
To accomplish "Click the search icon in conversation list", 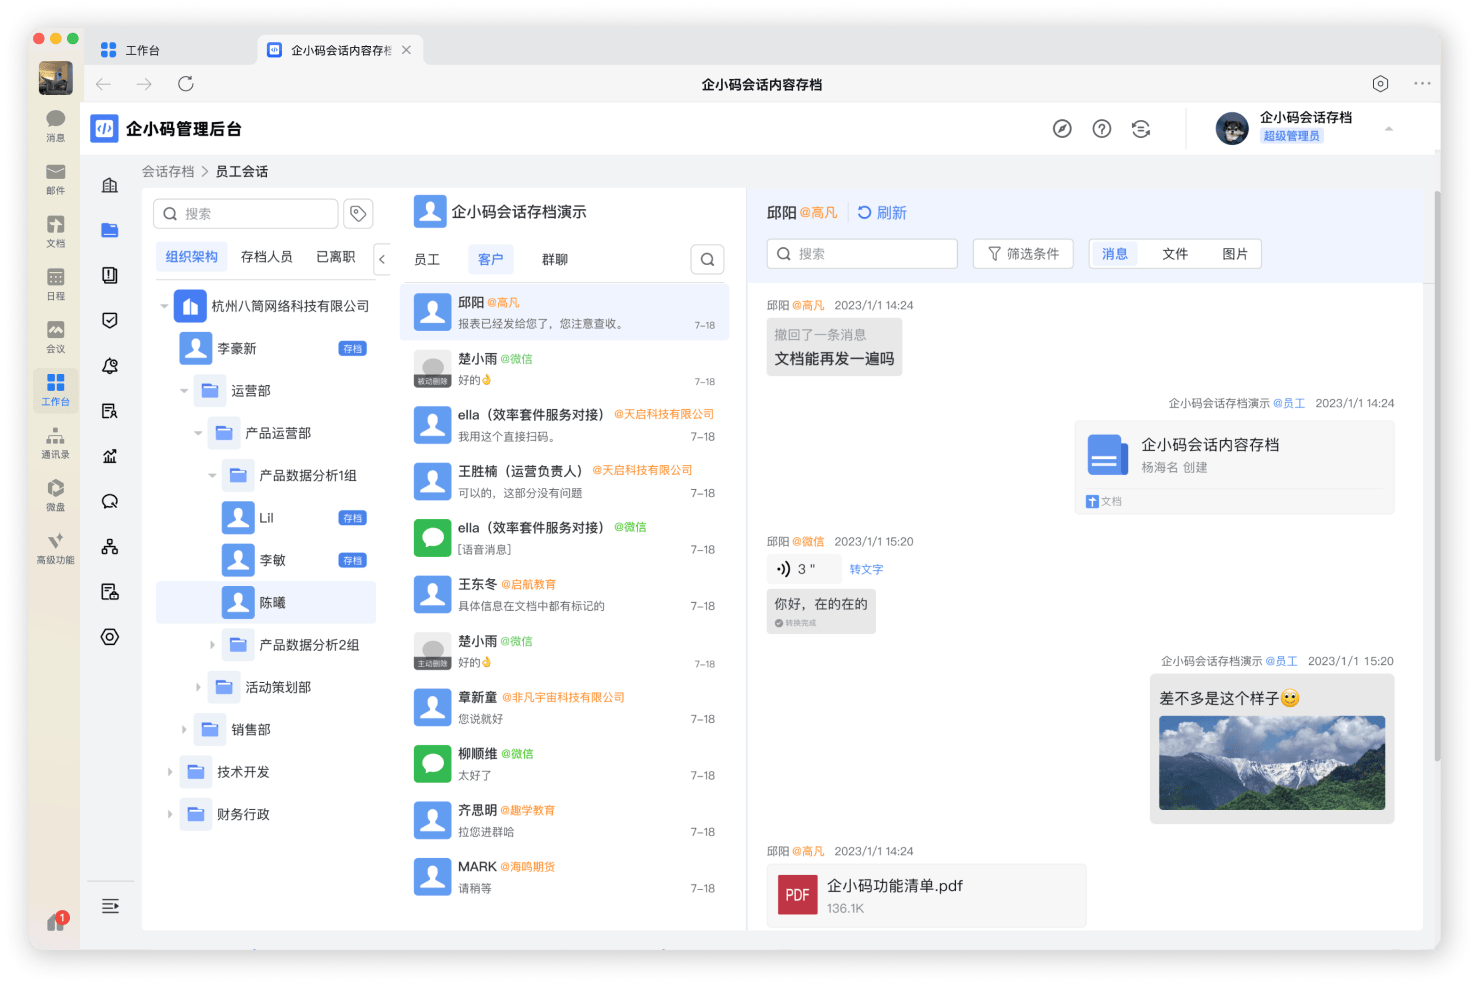I will click(x=707, y=260).
